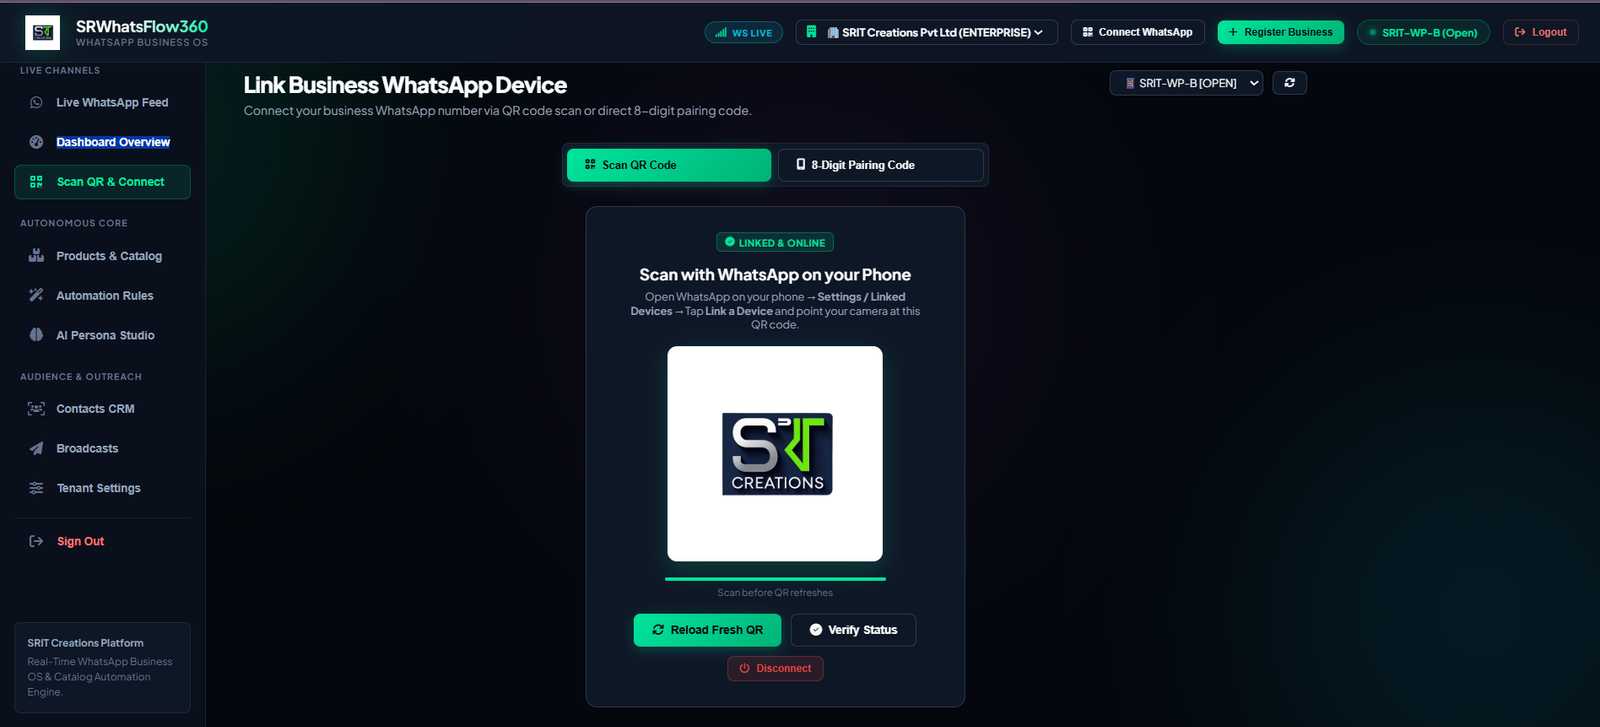Image resolution: width=1600 pixels, height=727 pixels.
Task: Click the Logout arrow icon
Action: pyautogui.click(x=1520, y=32)
